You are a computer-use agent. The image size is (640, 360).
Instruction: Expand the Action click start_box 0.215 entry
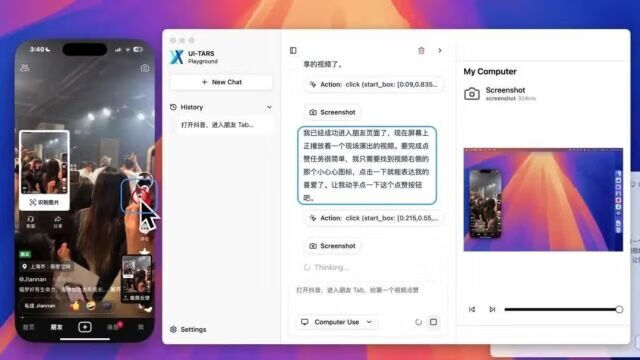click(374, 218)
